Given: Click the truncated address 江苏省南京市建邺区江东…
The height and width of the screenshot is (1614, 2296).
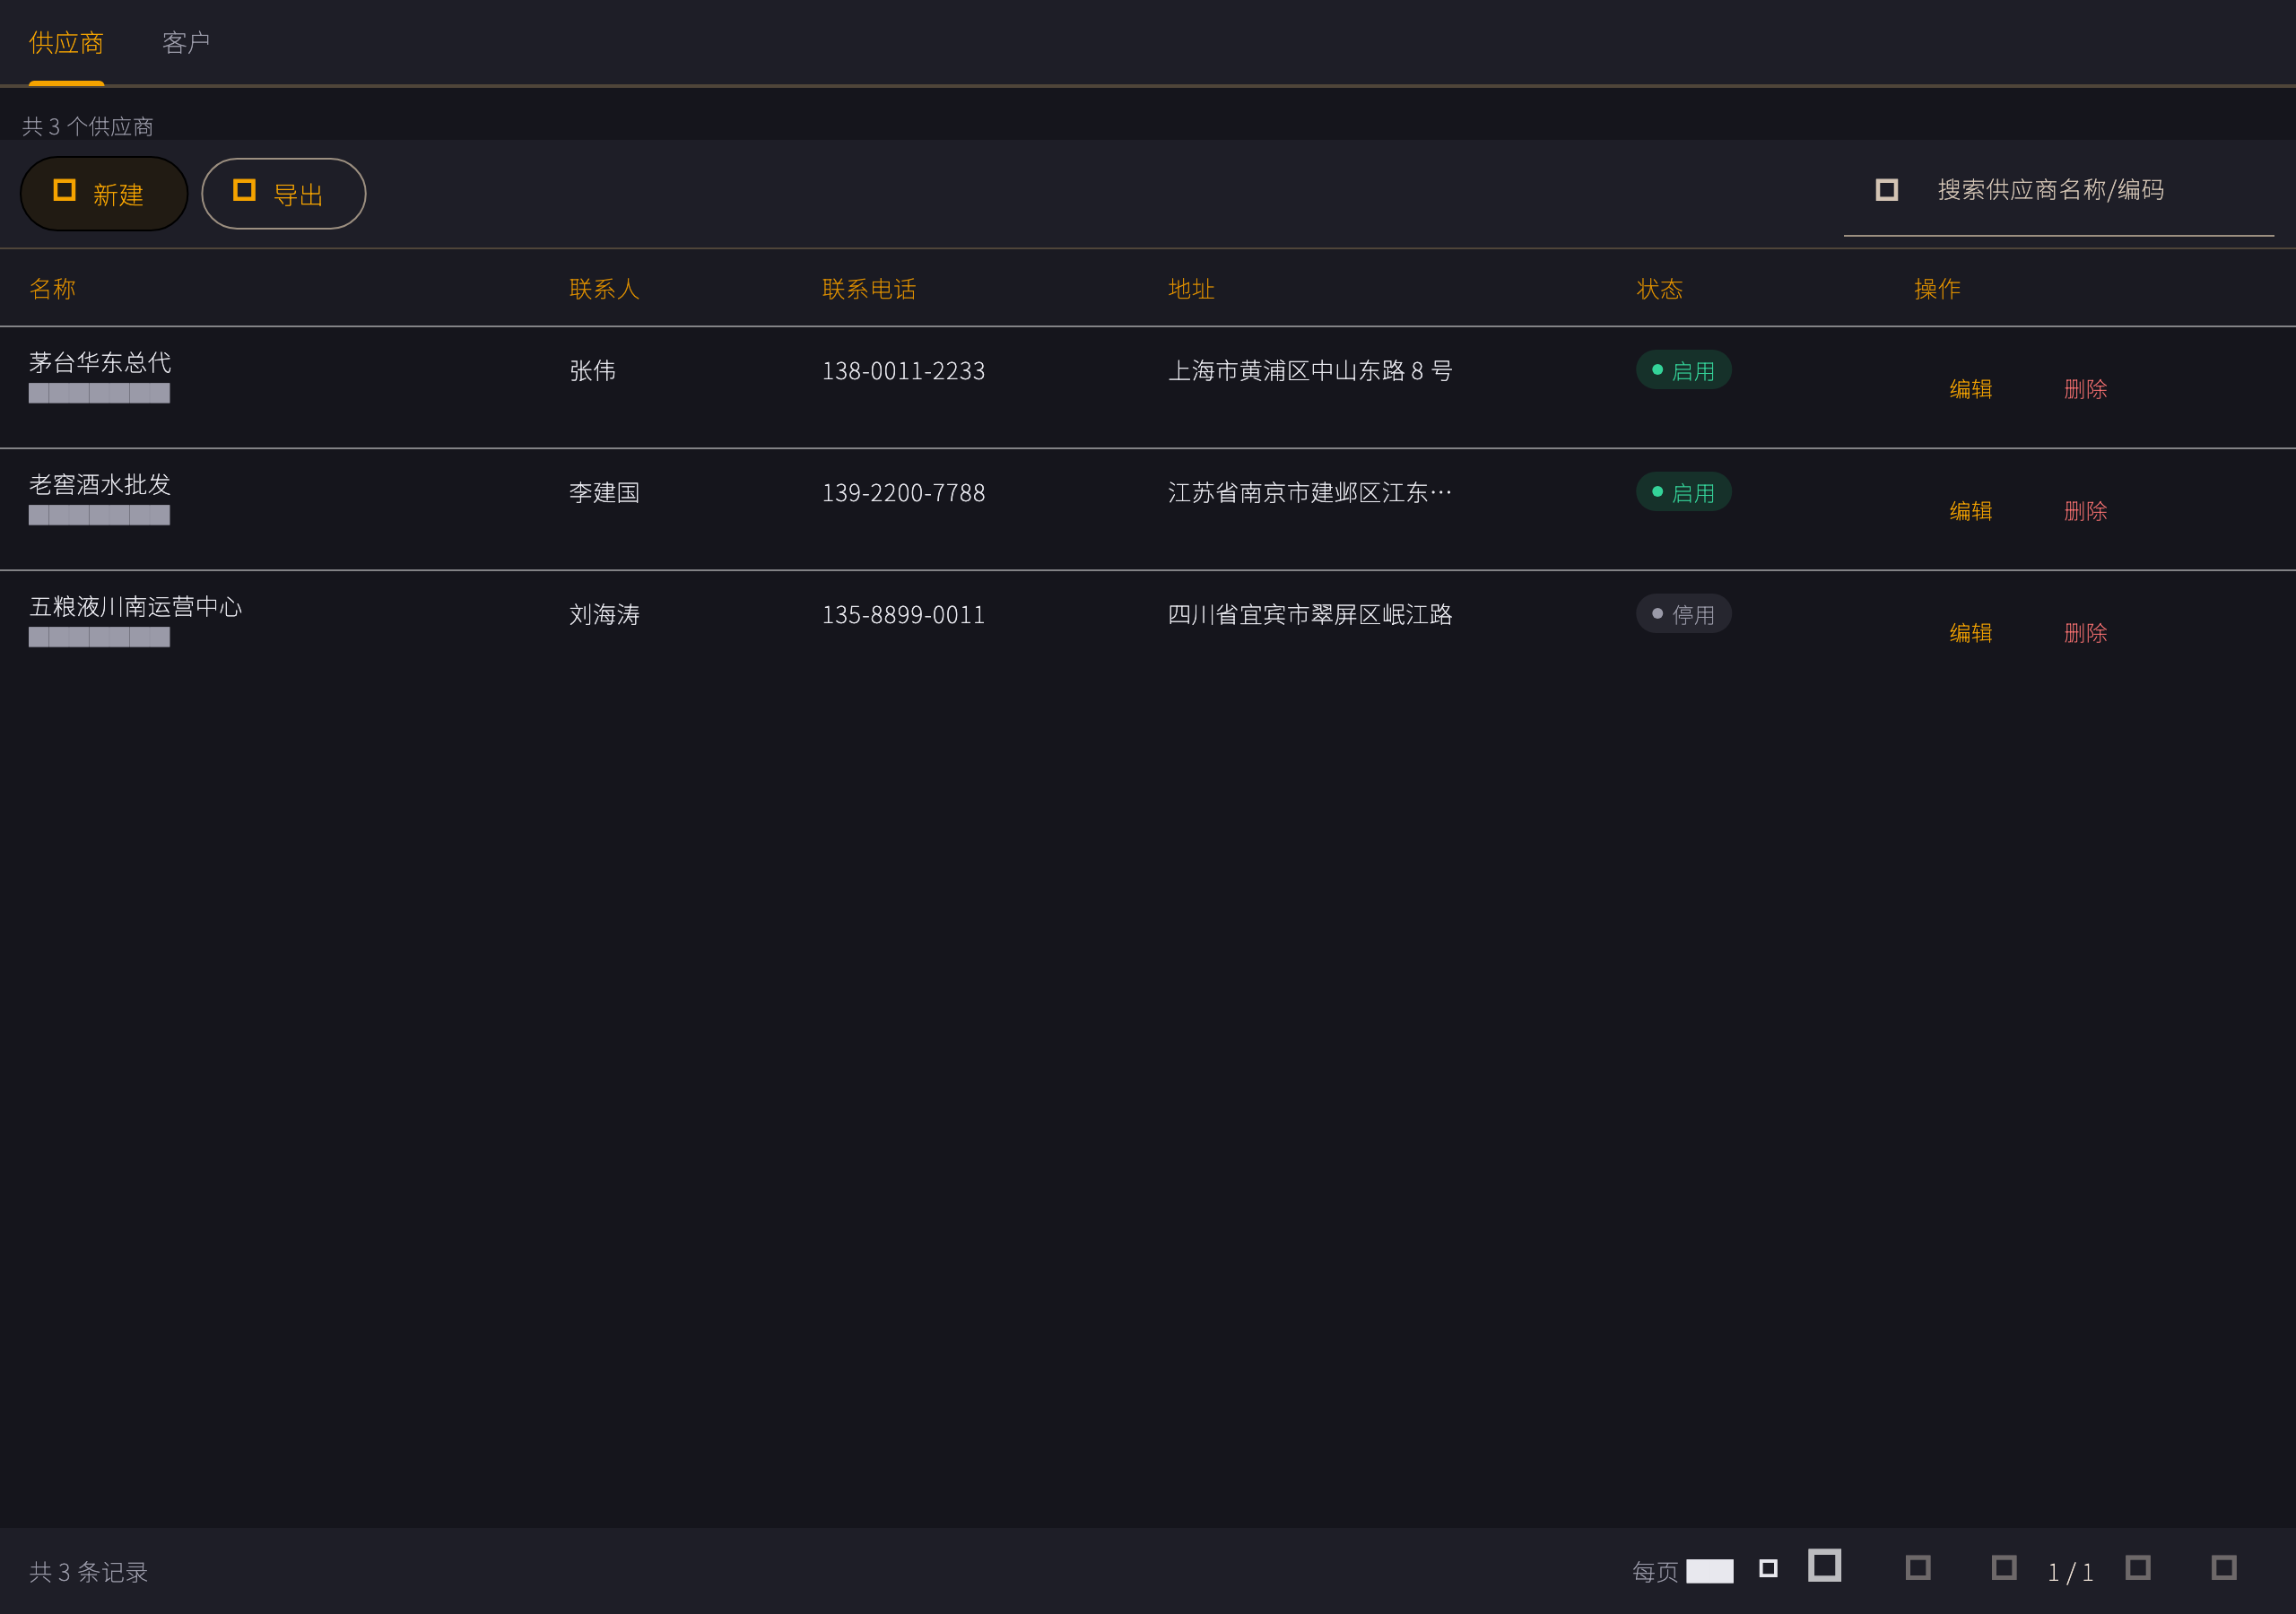Looking at the screenshot, I should 1310,493.
